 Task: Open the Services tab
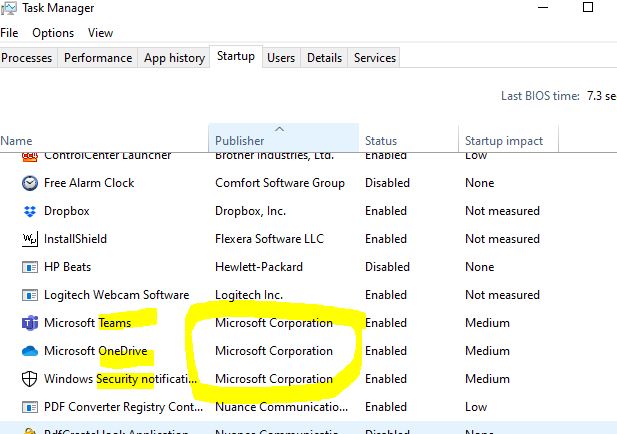[x=375, y=58]
